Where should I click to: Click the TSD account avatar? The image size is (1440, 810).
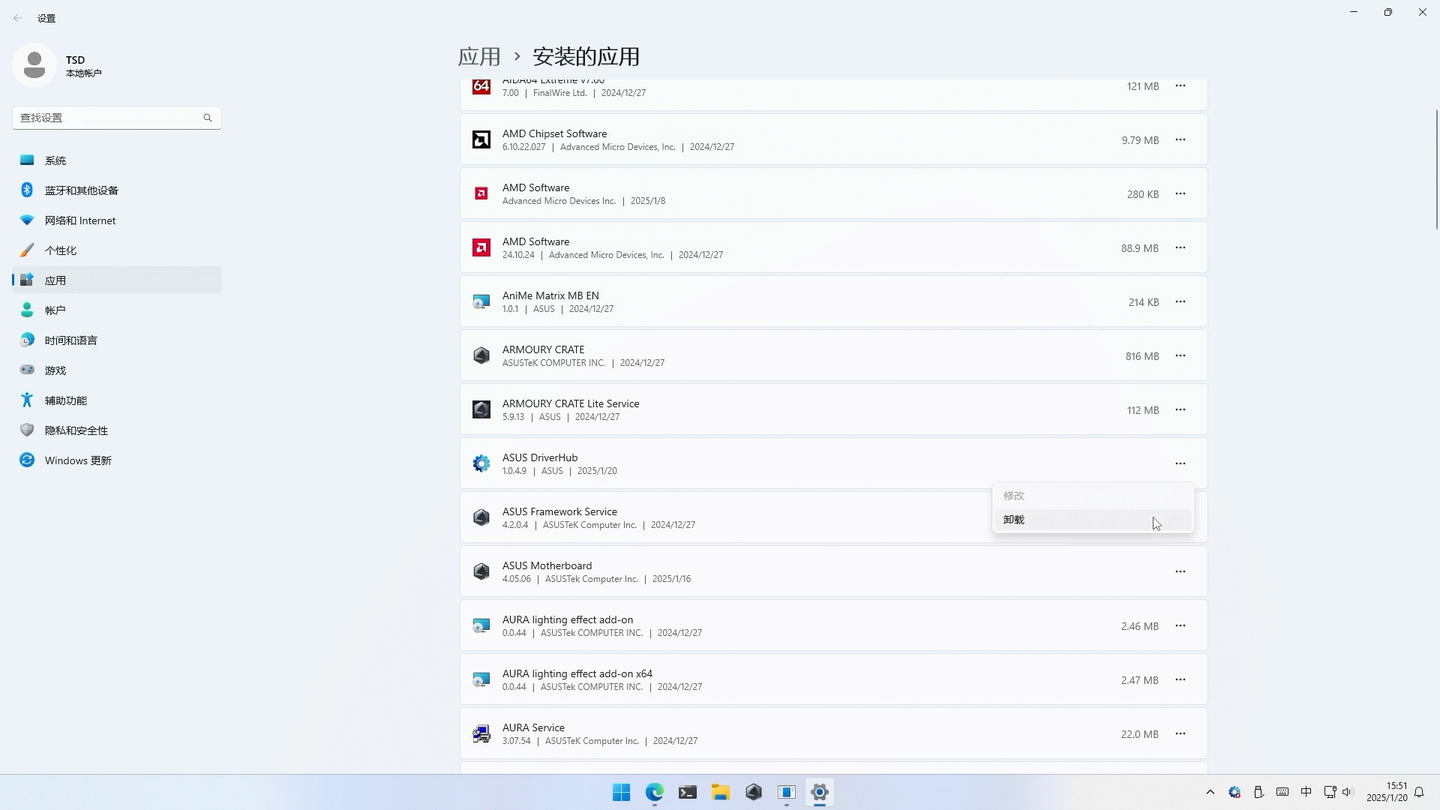coord(34,64)
